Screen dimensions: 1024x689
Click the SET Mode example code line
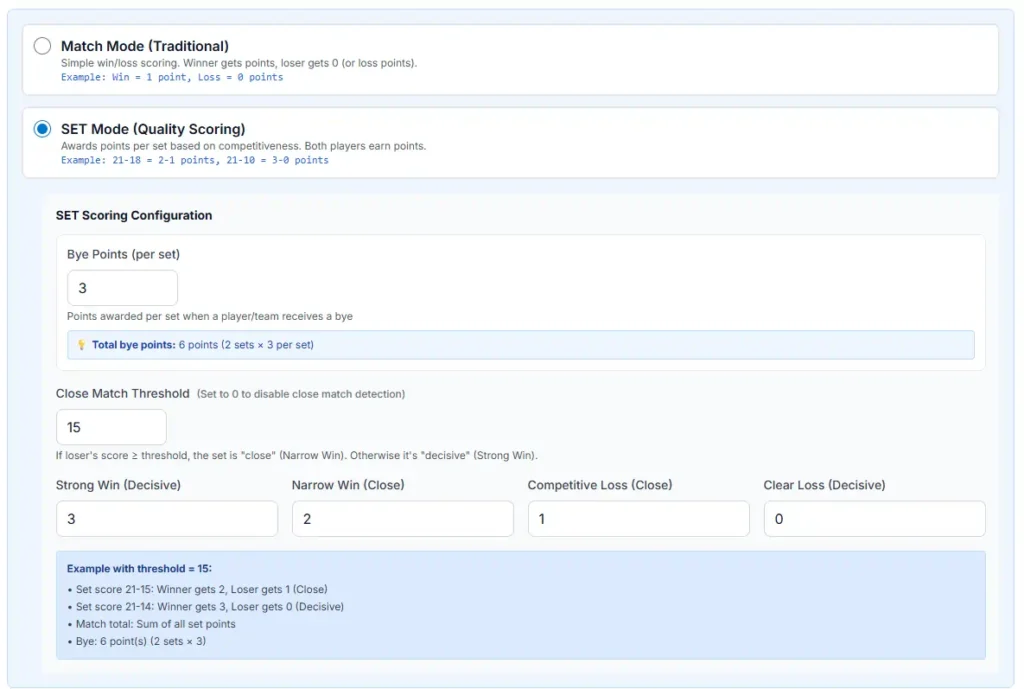195,160
